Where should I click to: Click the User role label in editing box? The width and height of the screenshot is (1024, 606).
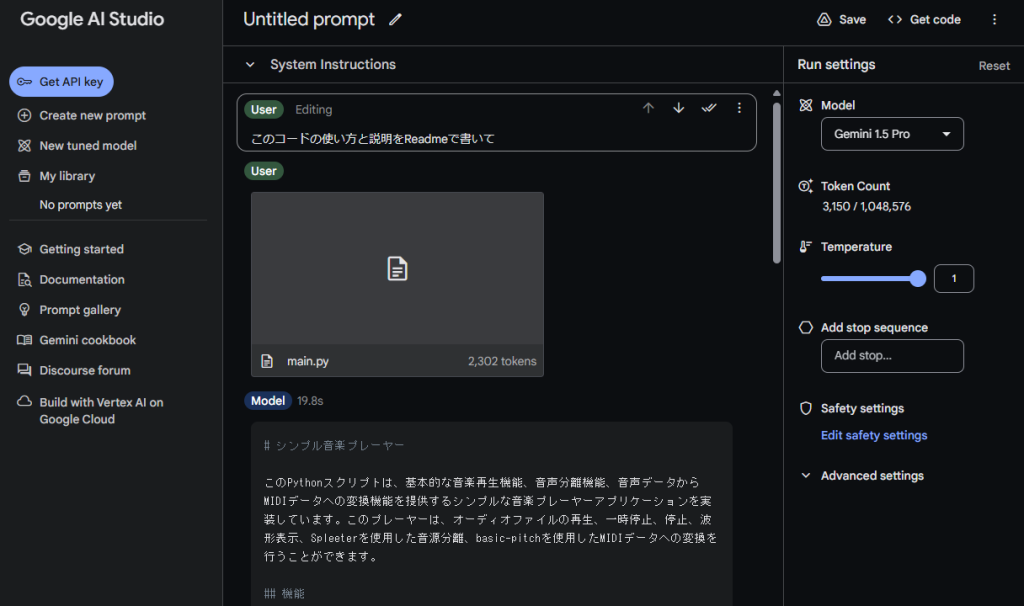coord(264,110)
